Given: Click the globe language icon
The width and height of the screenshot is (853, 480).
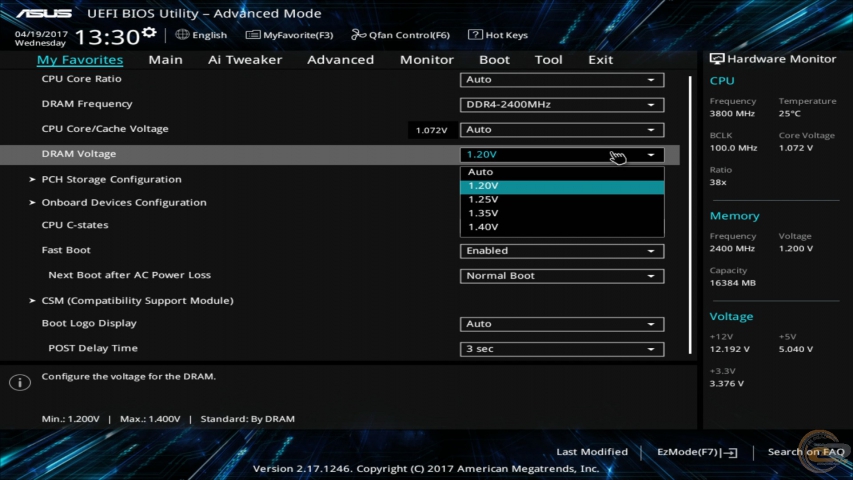Looking at the screenshot, I should pyautogui.click(x=182, y=34).
